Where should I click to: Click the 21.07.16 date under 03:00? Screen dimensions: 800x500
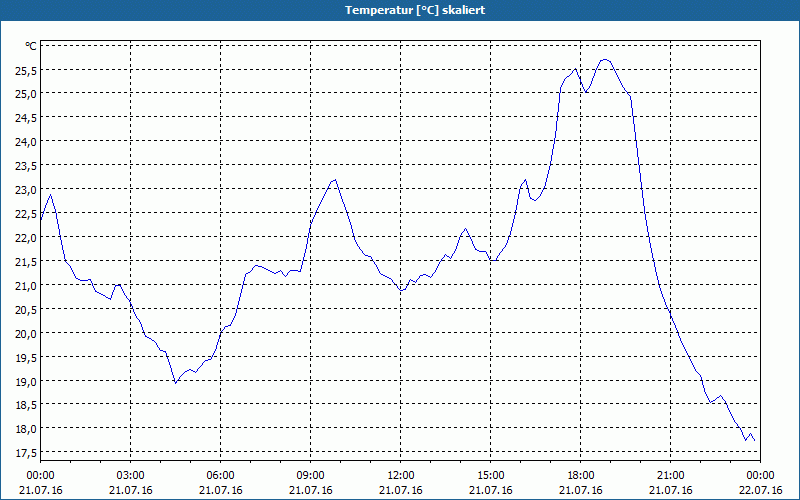click(x=131, y=490)
